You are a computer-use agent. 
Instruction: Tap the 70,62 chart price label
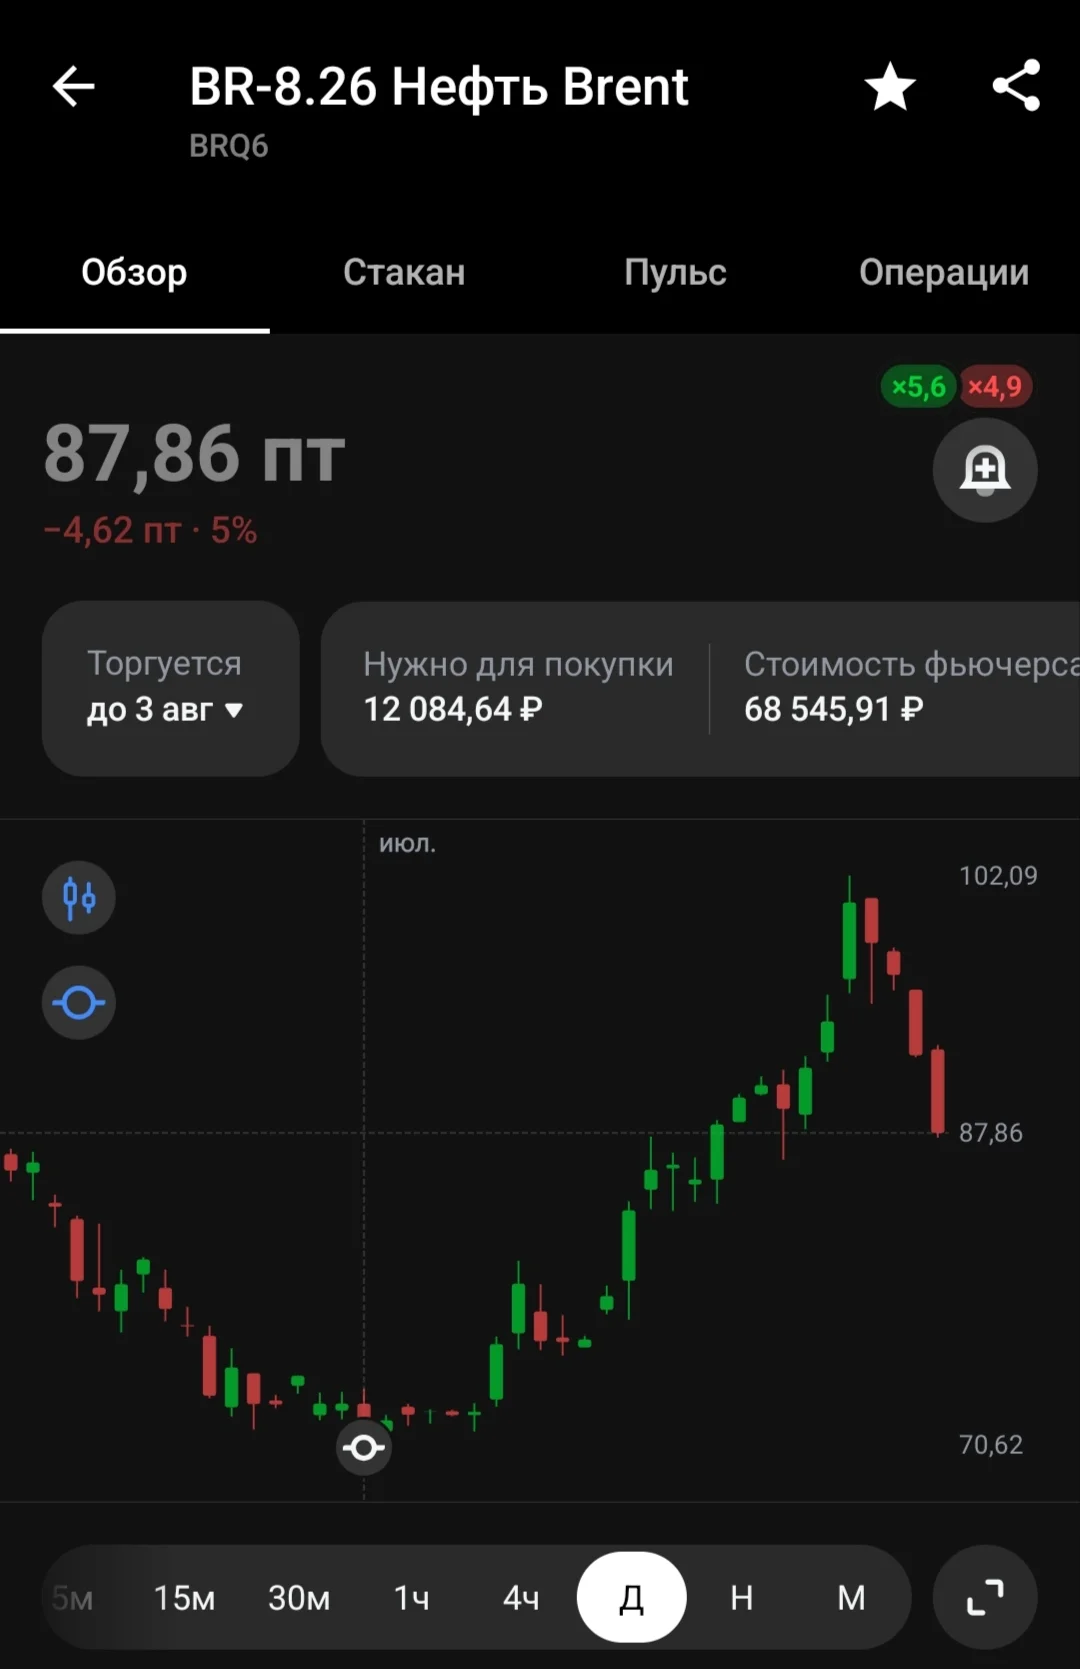pyautogui.click(x=991, y=1444)
